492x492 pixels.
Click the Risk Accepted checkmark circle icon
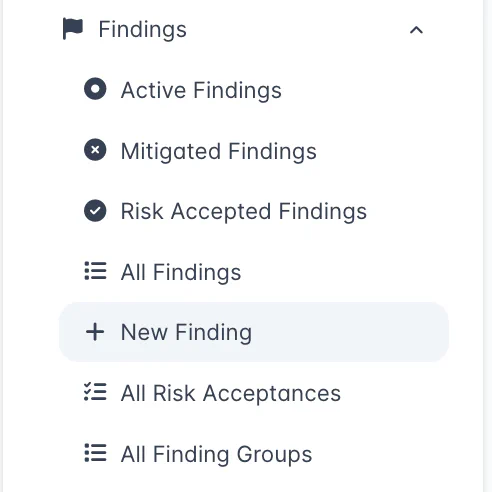coord(95,211)
